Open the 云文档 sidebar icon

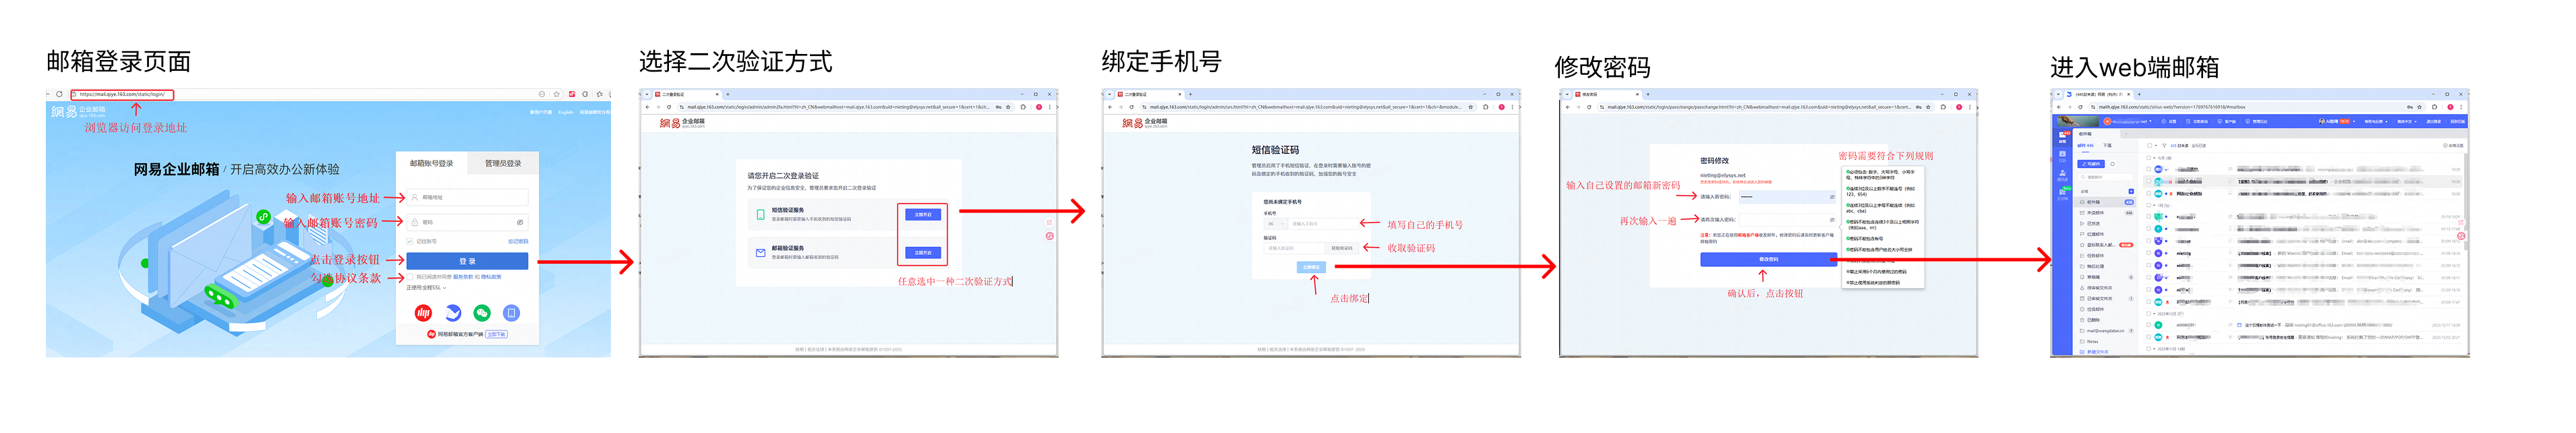coord(2063,194)
